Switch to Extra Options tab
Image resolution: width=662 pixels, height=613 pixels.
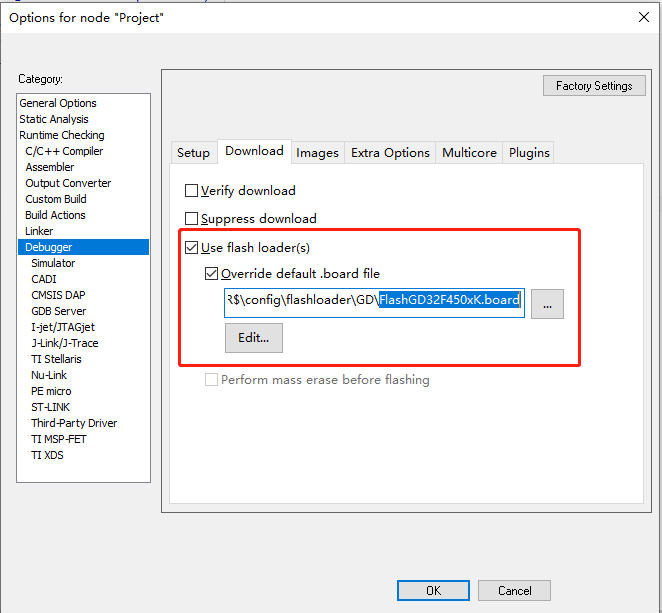tap(390, 152)
